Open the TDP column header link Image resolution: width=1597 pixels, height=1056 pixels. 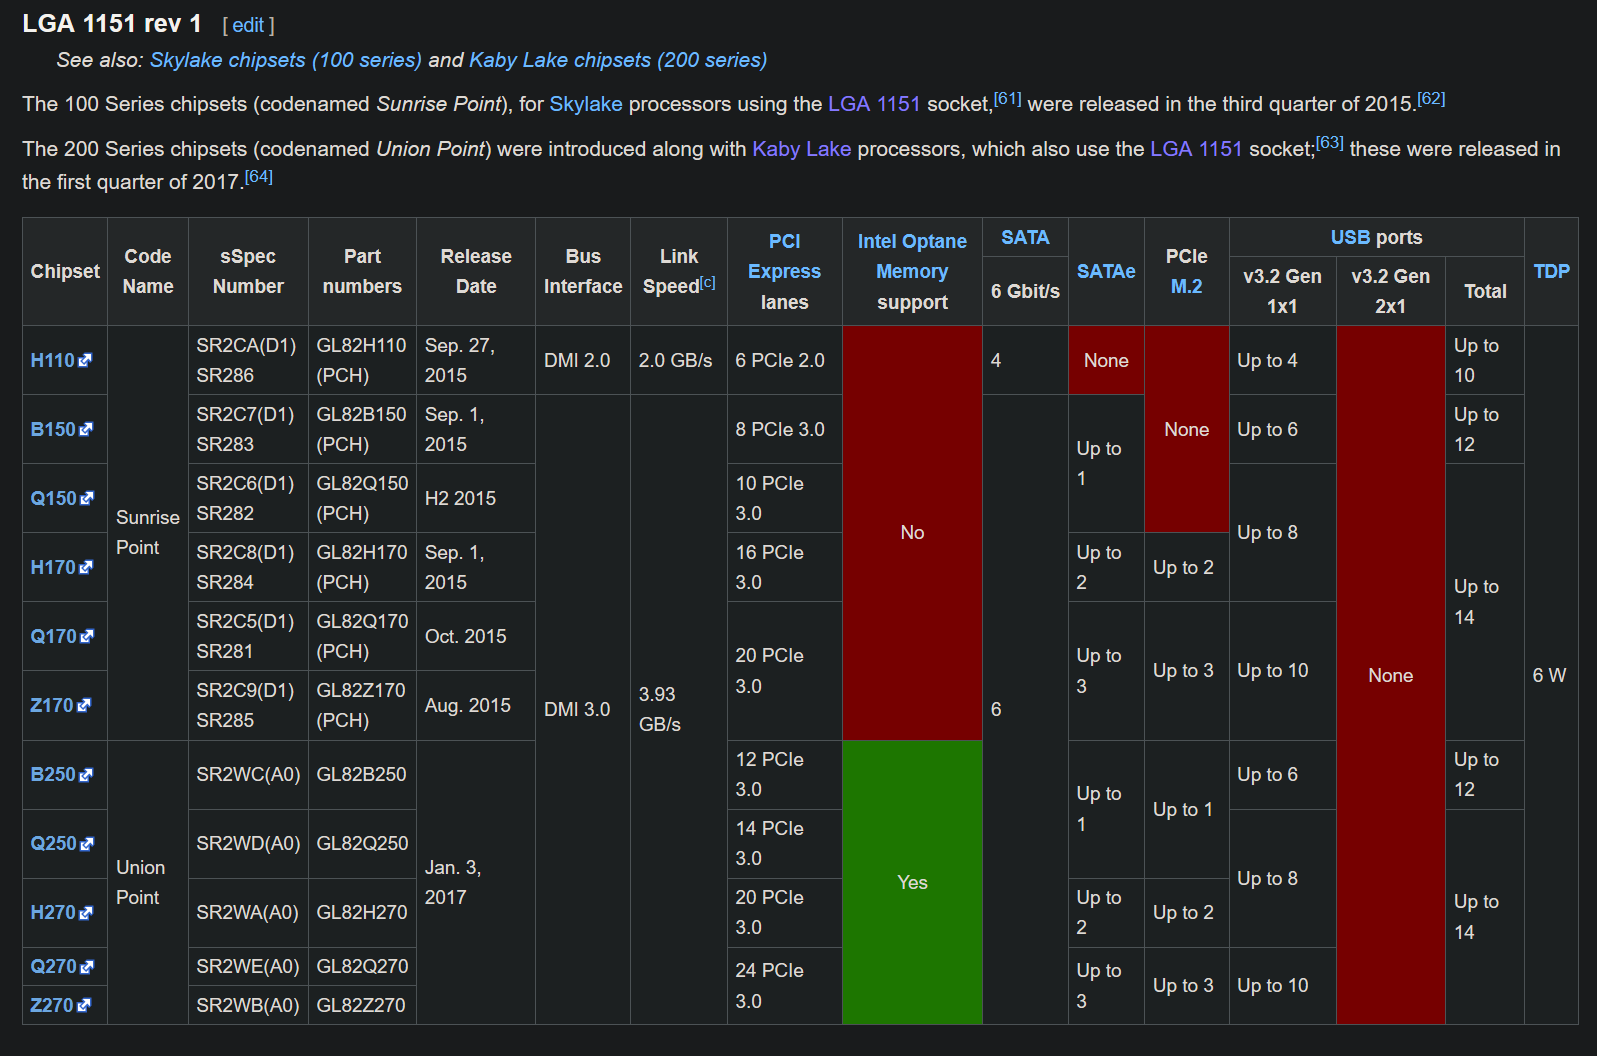click(1551, 271)
